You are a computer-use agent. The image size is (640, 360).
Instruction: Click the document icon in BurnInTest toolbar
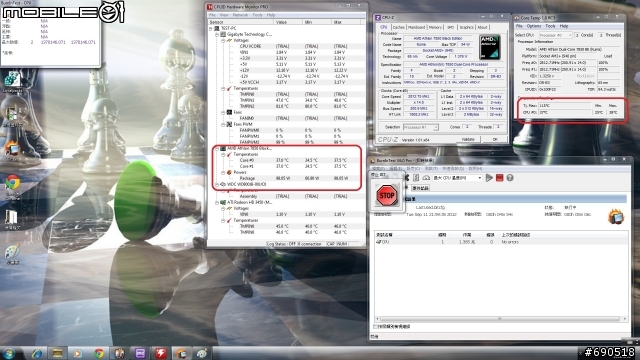(x=416, y=178)
